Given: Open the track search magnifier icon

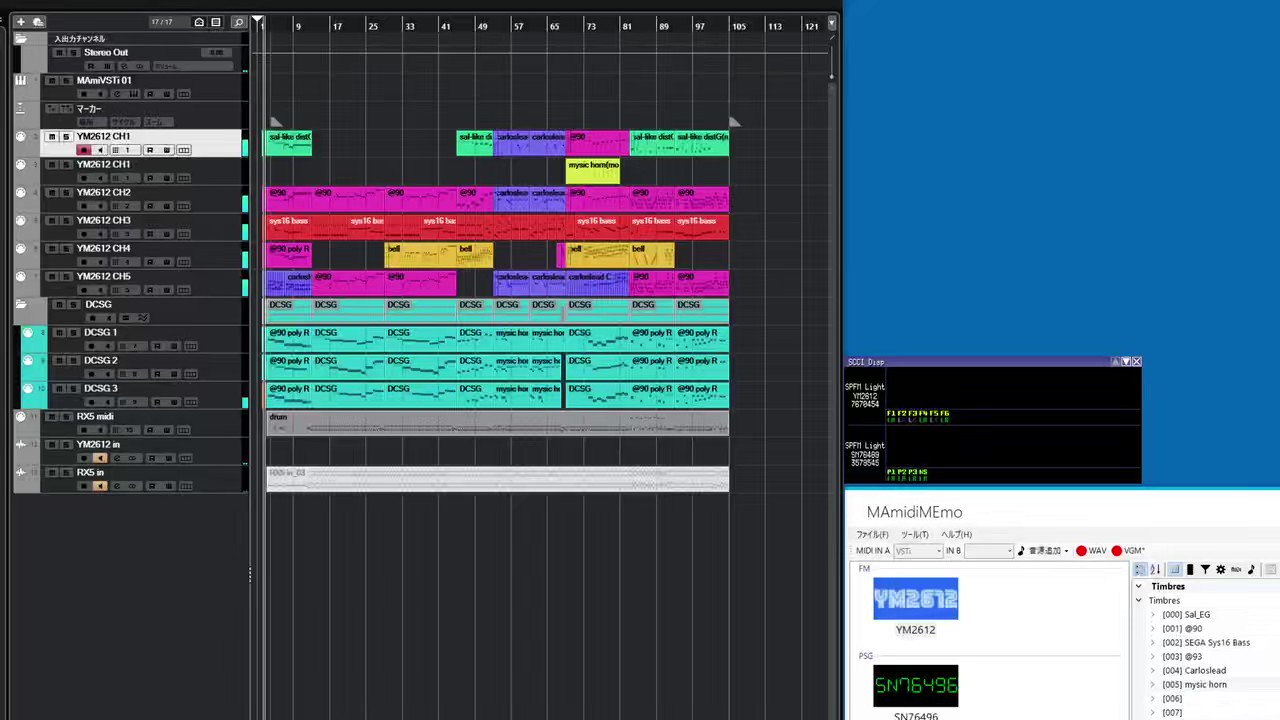Looking at the screenshot, I should tap(238, 22).
